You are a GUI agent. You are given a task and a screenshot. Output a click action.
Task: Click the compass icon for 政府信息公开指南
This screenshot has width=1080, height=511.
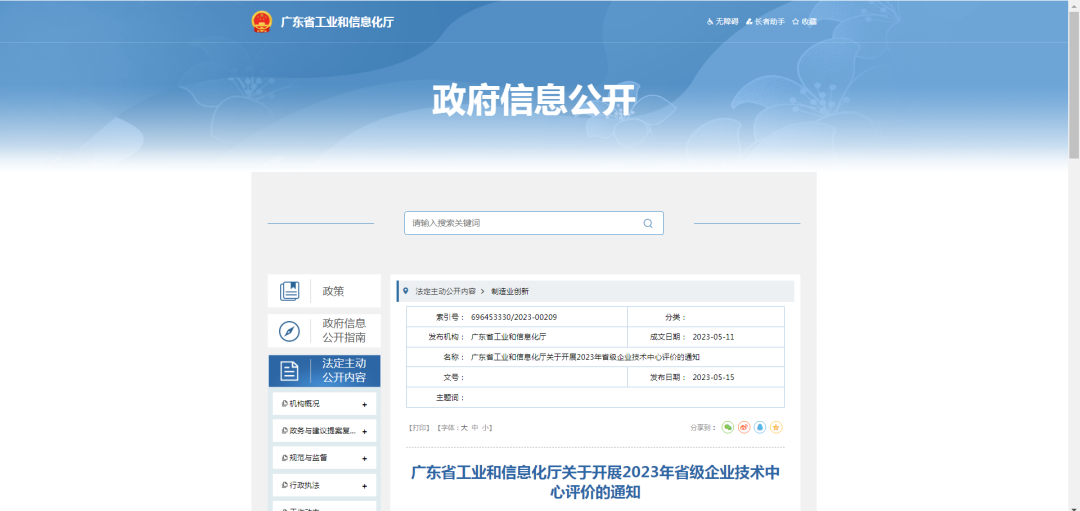[x=289, y=331]
